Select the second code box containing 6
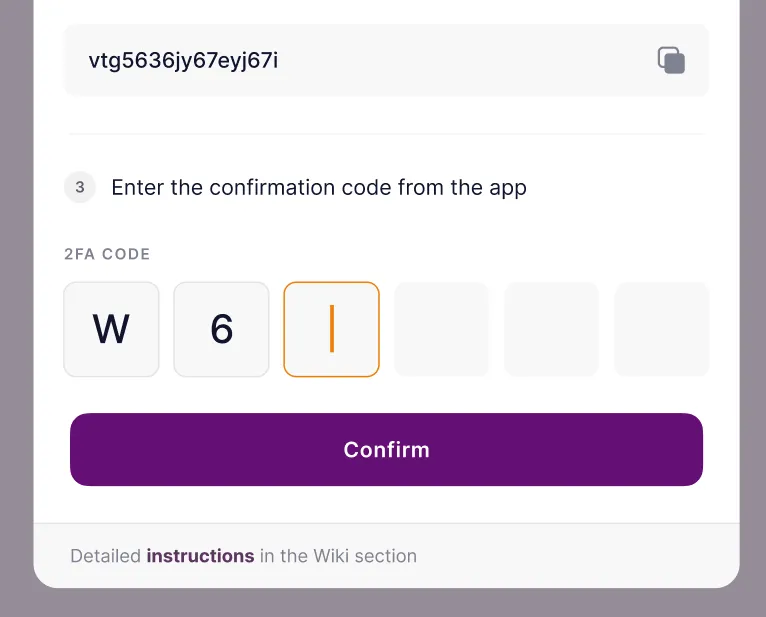Image resolution: width=766 pixels, height=617 pixels. 221,329
